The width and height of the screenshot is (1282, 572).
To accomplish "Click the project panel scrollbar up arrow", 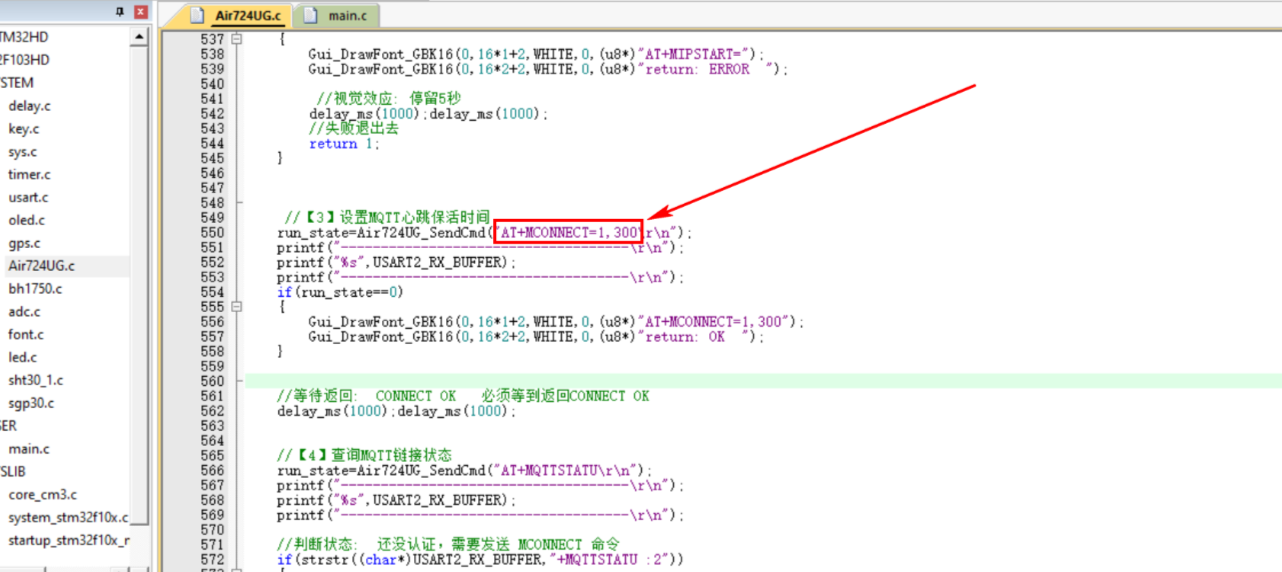I will click(x=140, y=36).
